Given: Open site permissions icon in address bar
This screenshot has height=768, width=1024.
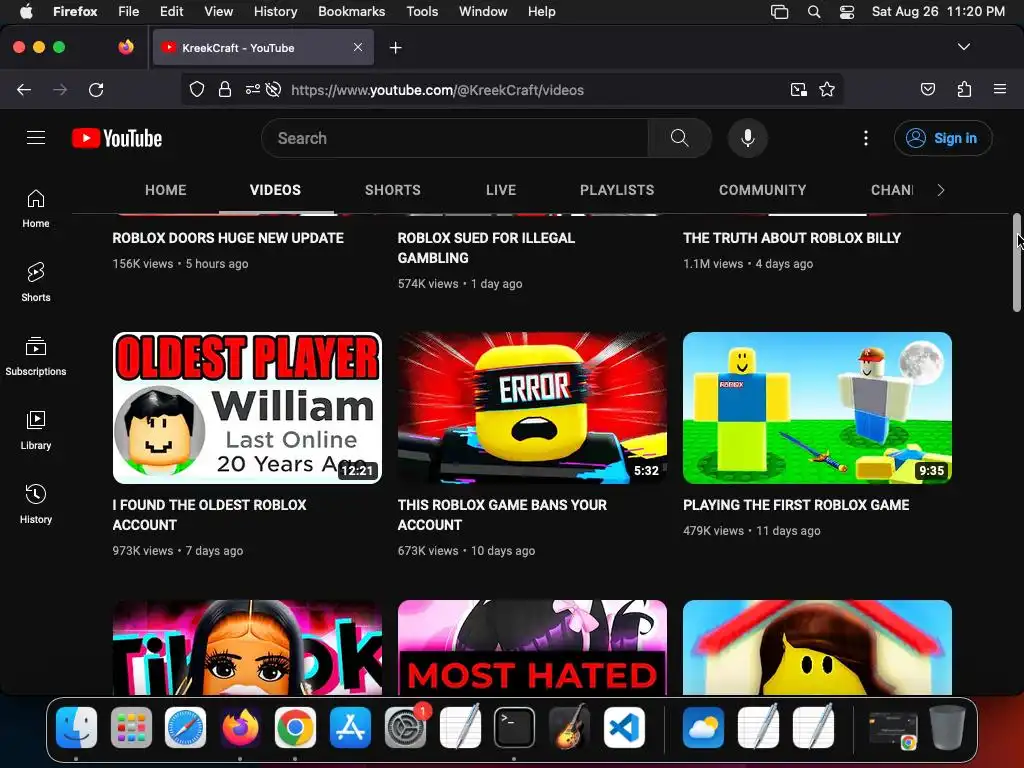Looking at the screenshot, I should click(252, 89).
